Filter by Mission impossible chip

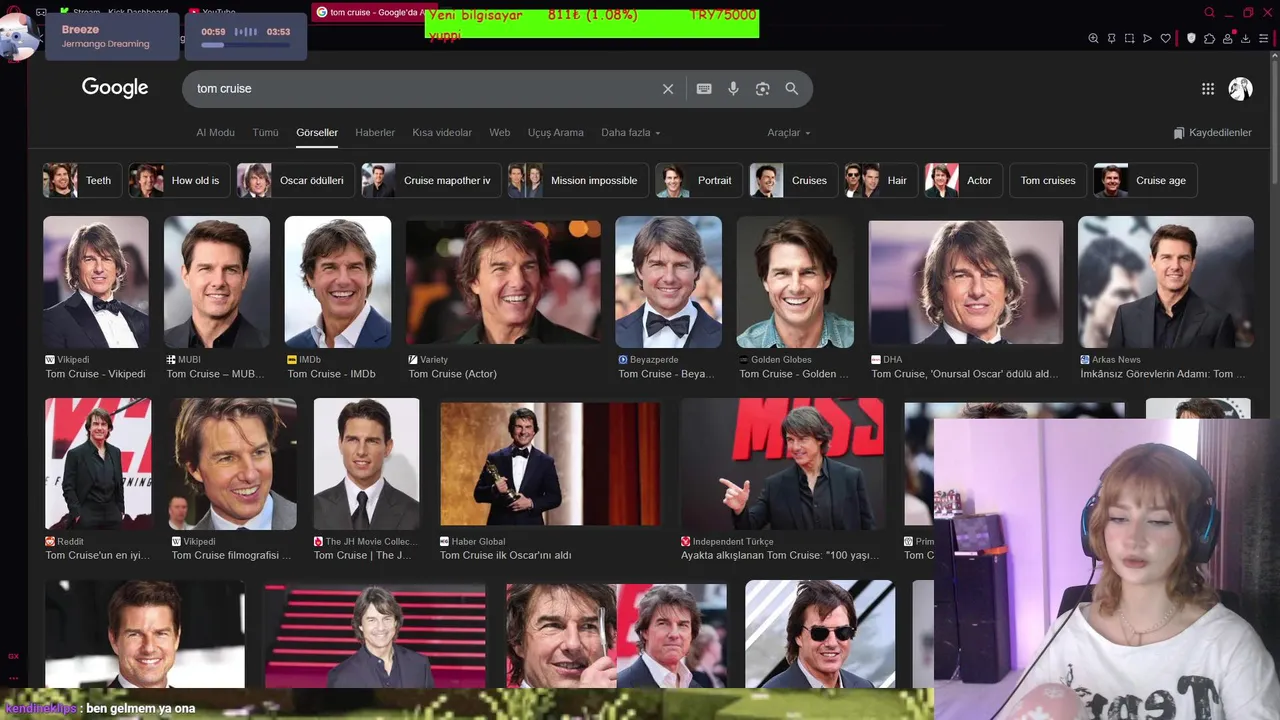578,181
